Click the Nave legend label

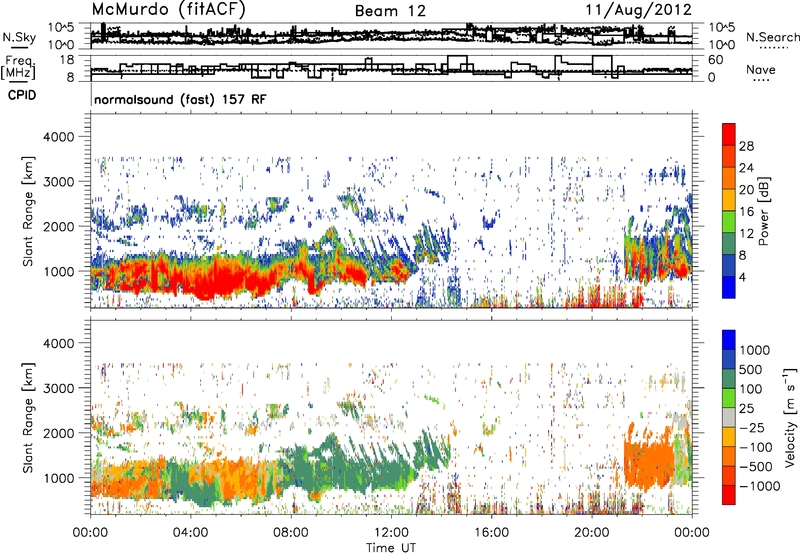[760, 70]
